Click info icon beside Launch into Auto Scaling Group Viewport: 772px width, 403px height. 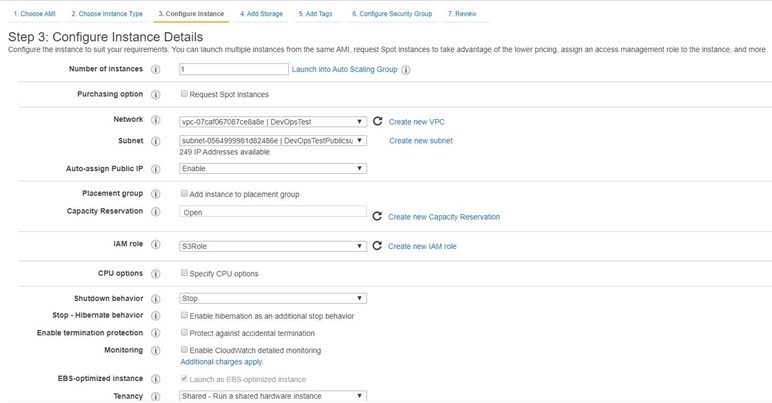[406, 70]
